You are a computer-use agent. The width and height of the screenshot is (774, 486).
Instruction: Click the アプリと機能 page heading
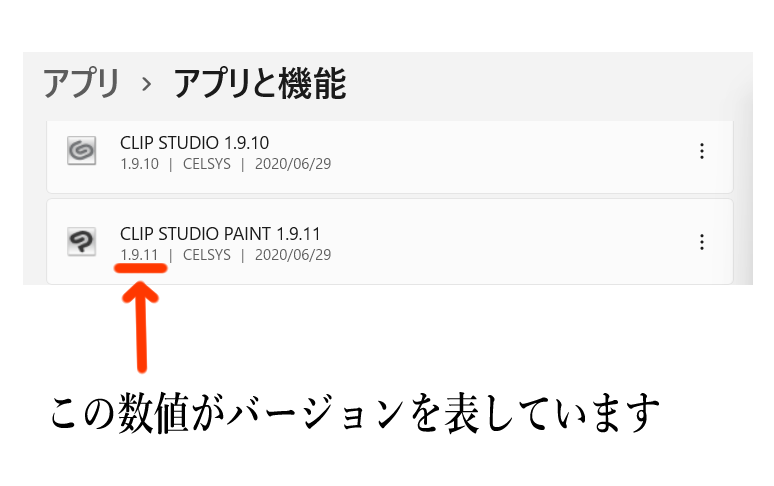coord(260,83)
